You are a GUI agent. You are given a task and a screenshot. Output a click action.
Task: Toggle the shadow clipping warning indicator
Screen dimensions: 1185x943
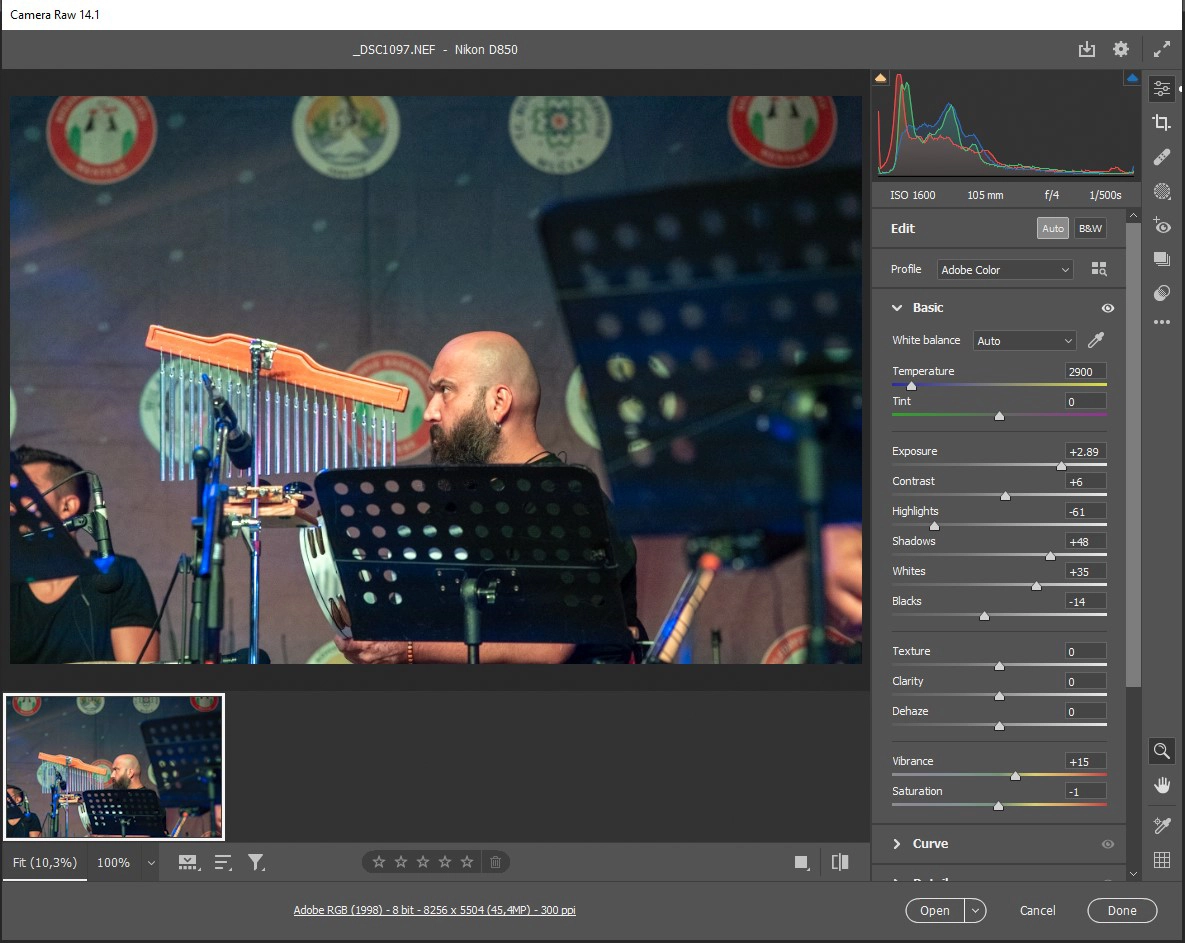click(x=881, y=78)
